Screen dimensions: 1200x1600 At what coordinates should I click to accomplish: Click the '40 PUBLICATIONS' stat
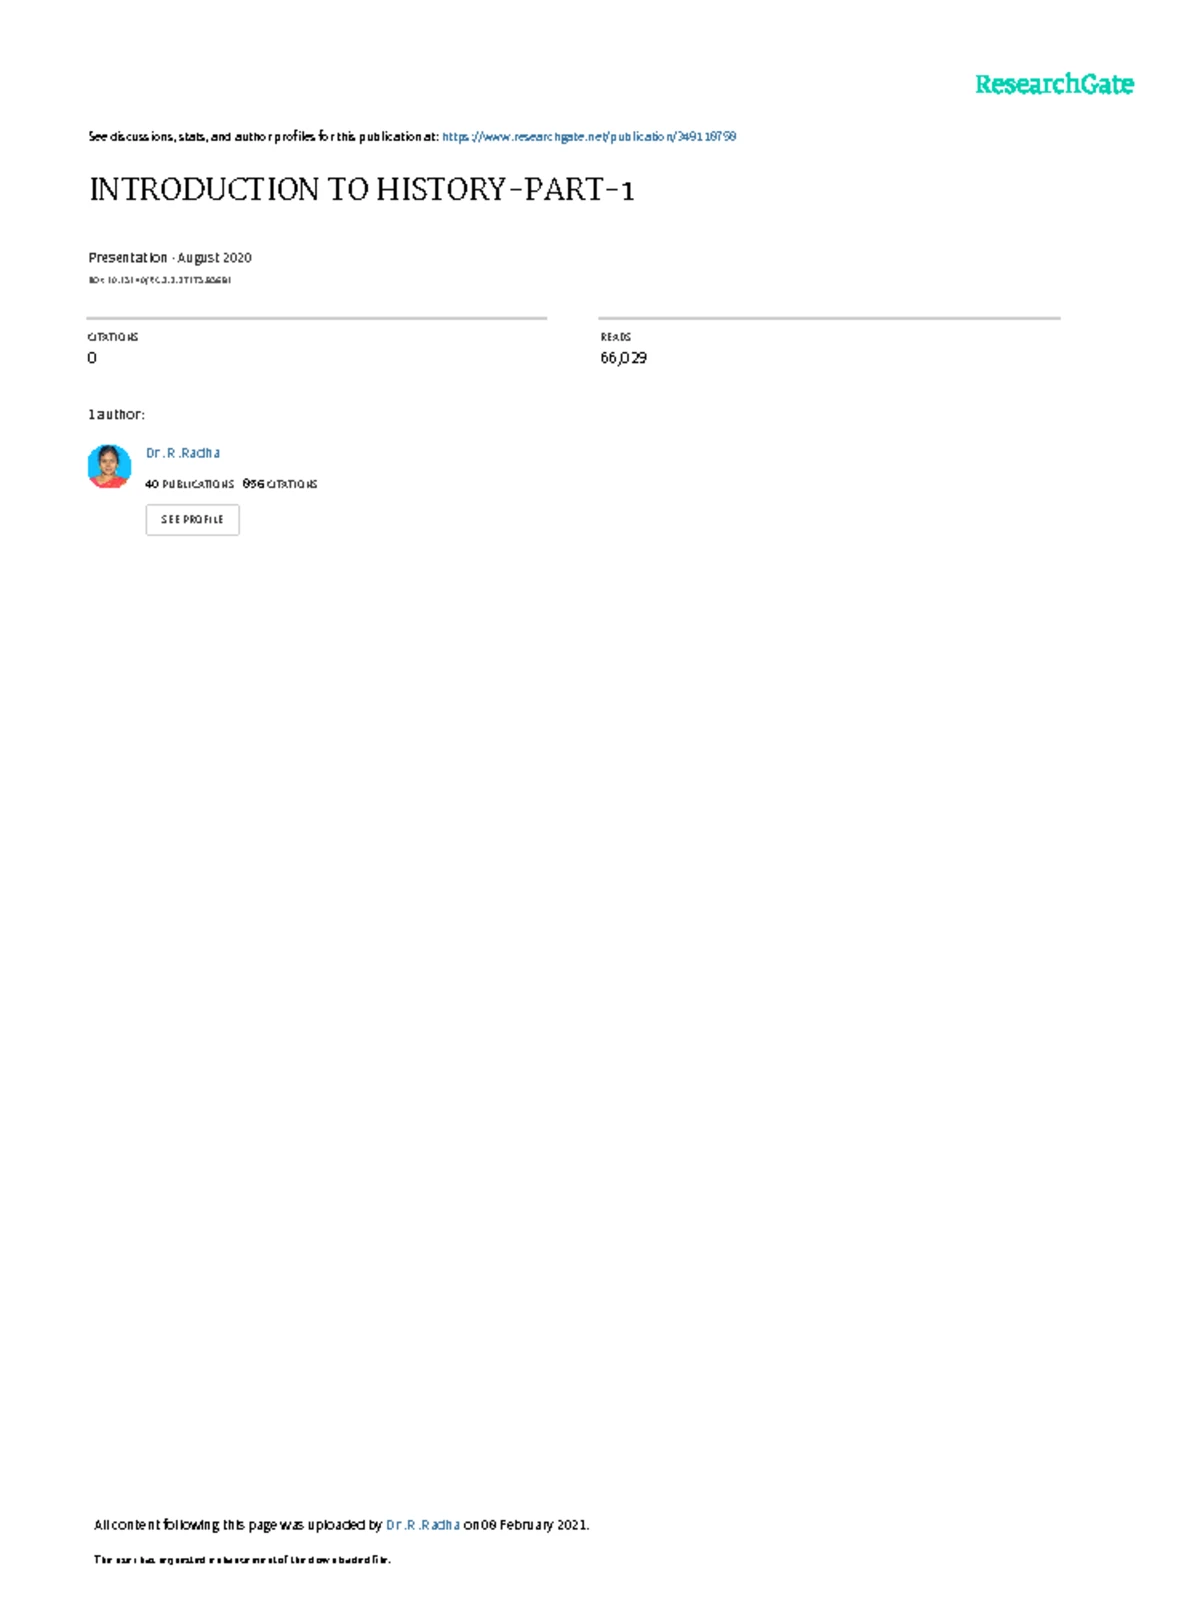point(189,484)
